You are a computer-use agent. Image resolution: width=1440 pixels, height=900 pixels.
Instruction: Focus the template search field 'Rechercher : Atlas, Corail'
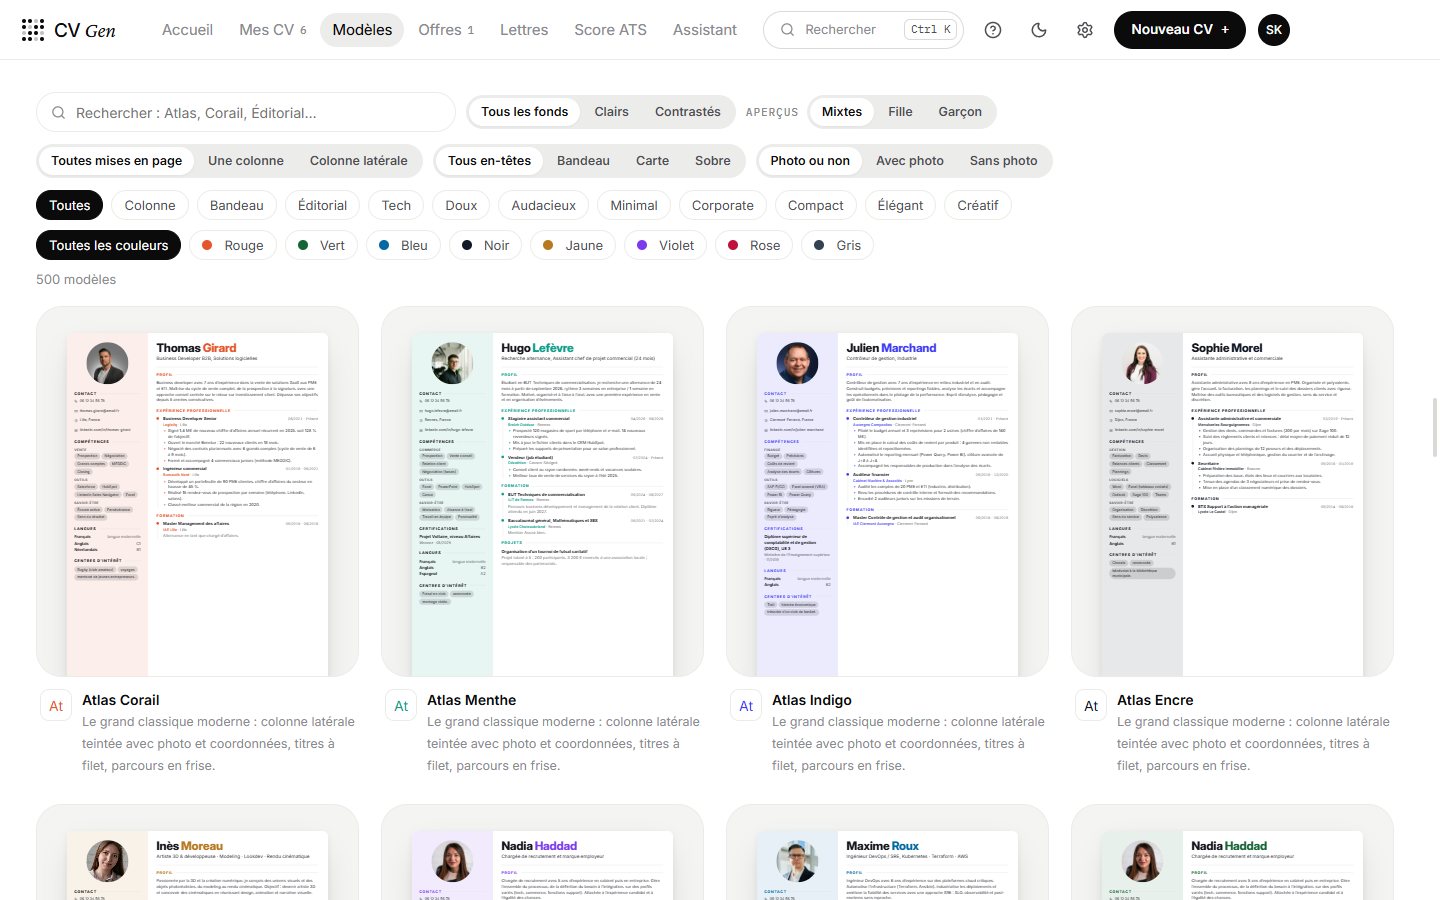(246, 113)
